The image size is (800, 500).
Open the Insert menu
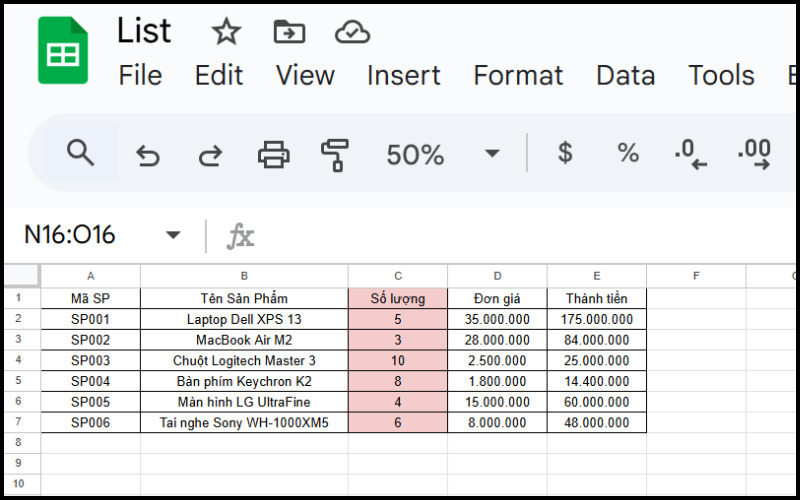point(403,75)
